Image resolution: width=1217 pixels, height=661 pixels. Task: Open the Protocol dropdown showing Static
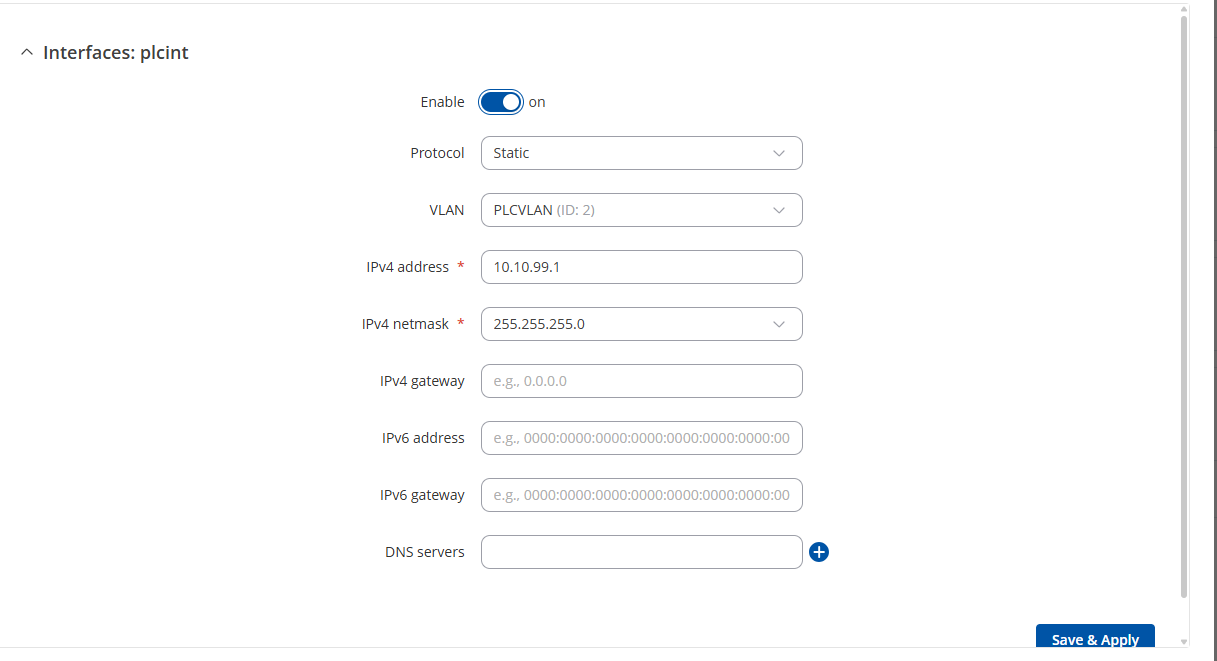pos(641,153)
